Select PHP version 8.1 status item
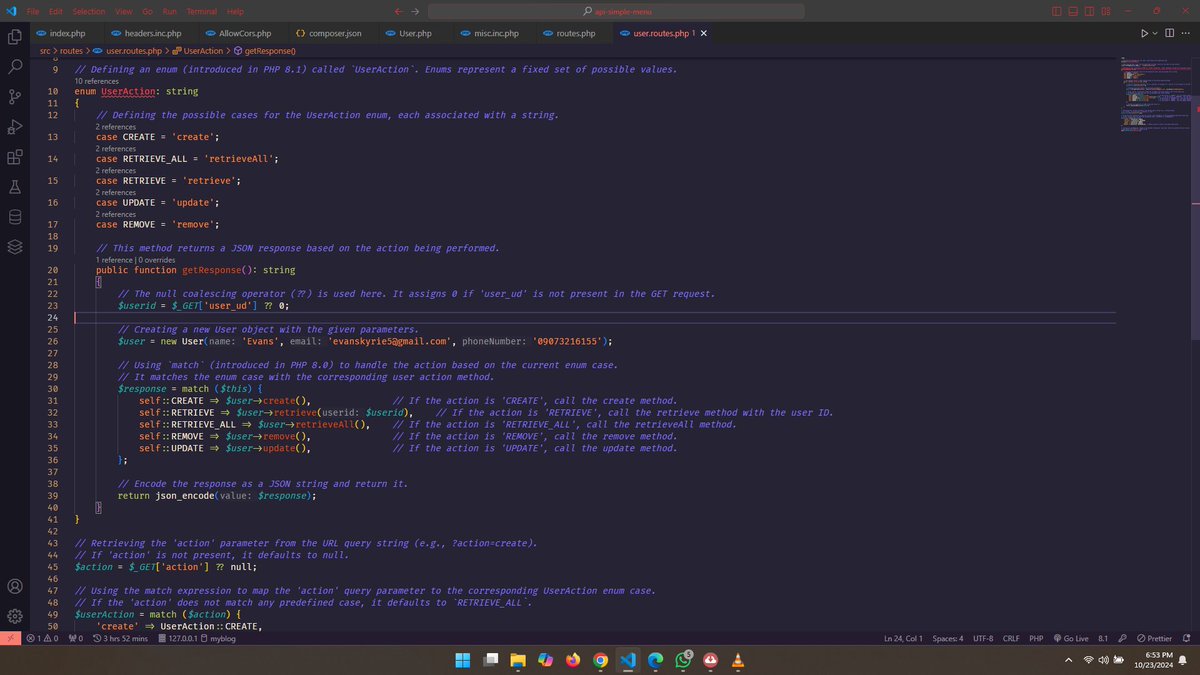 click(1103, 638)
